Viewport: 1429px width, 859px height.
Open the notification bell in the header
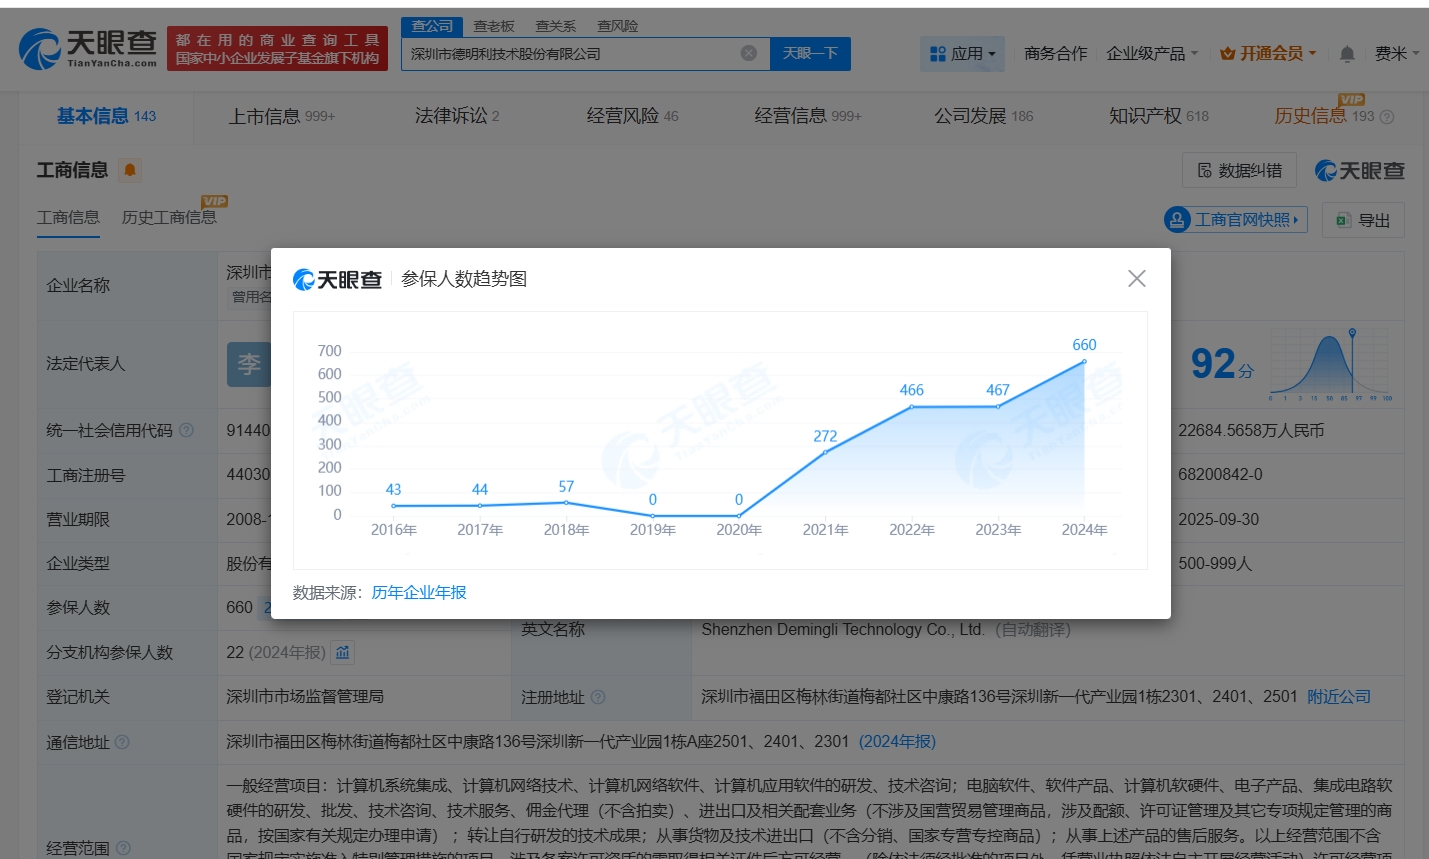(x=1347, y=54)
